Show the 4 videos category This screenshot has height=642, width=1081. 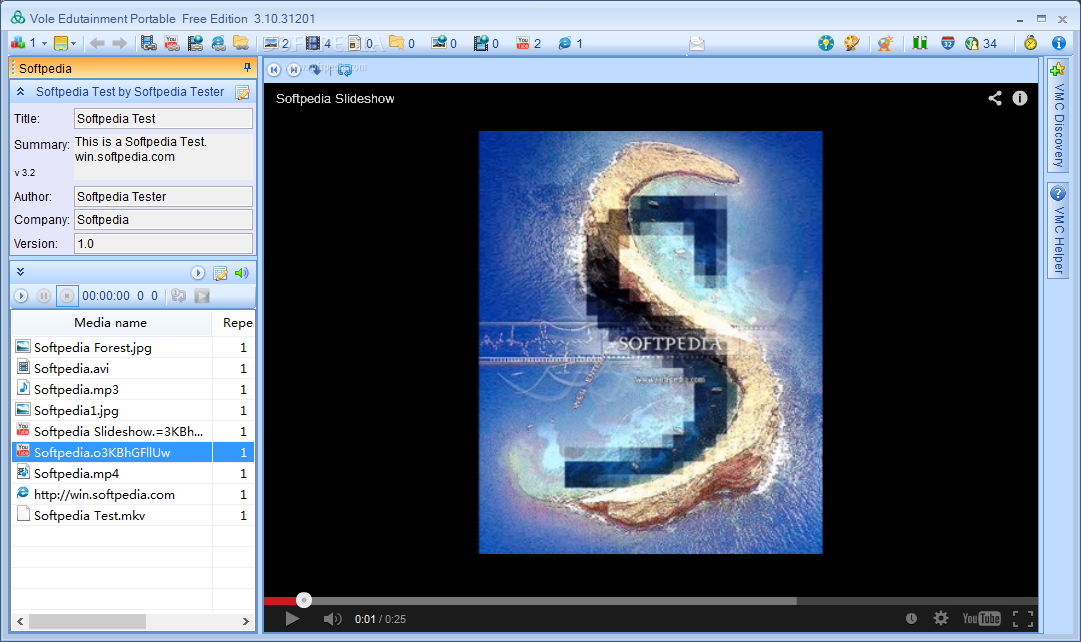319,43
